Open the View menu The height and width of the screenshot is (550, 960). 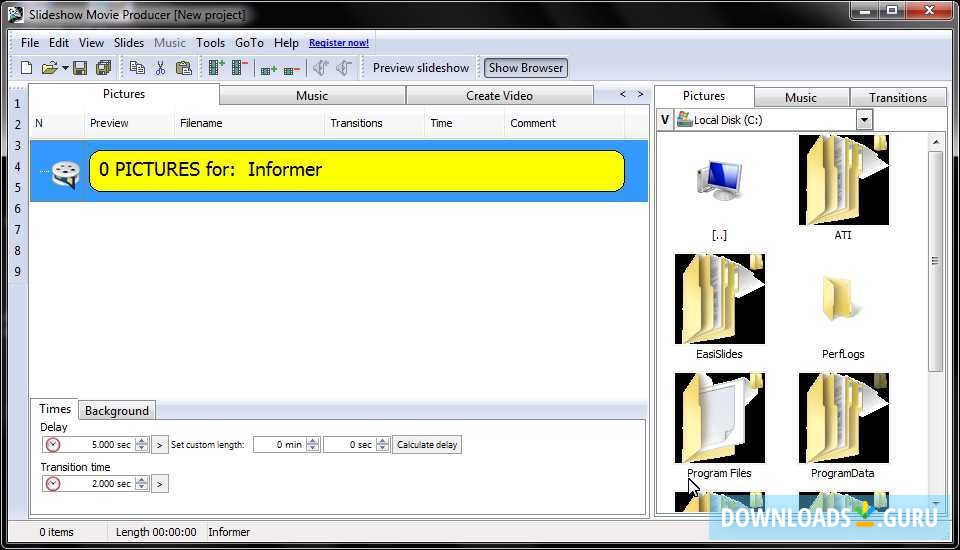[x=91, y=43]
